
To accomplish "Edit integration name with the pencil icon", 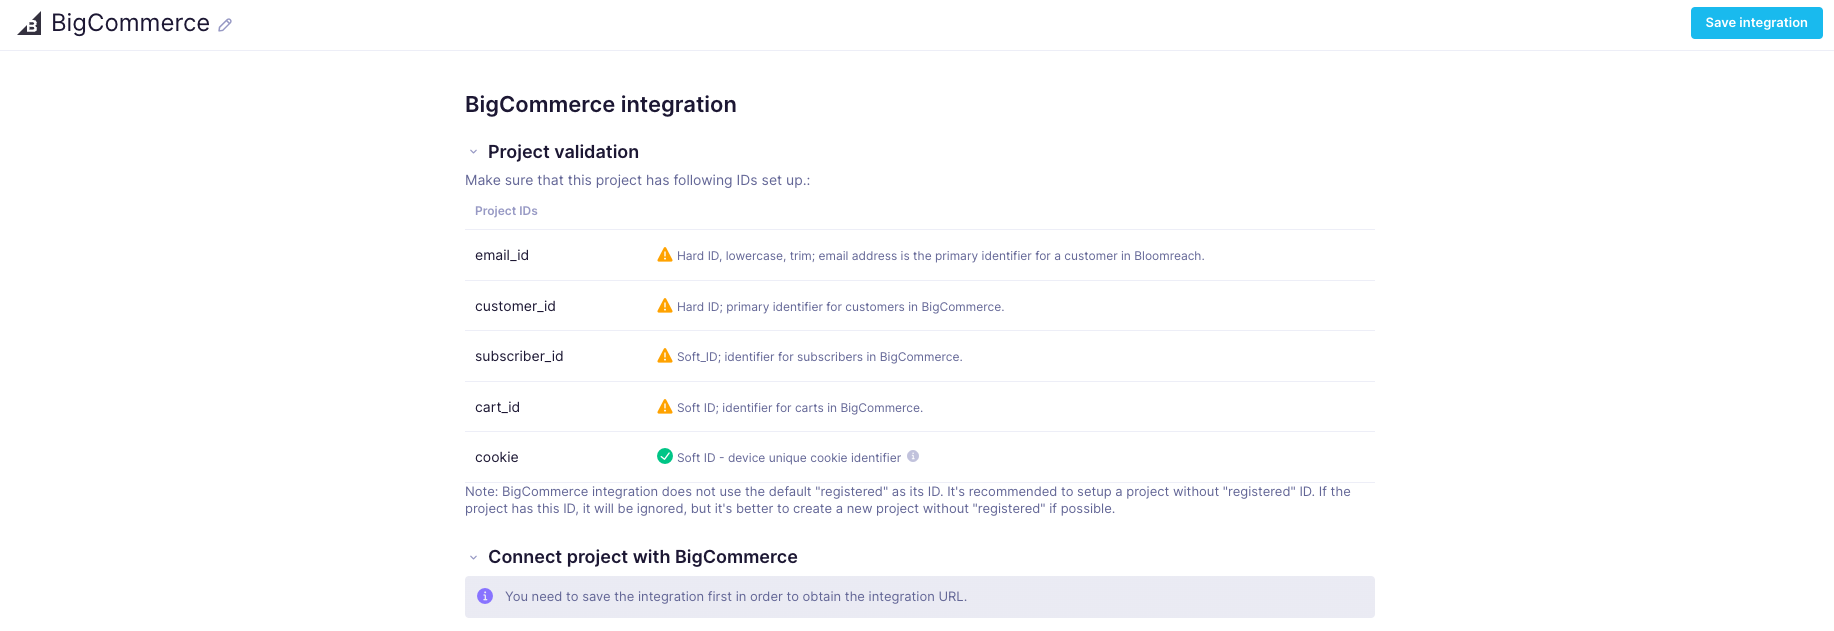I will coord(225,25).
